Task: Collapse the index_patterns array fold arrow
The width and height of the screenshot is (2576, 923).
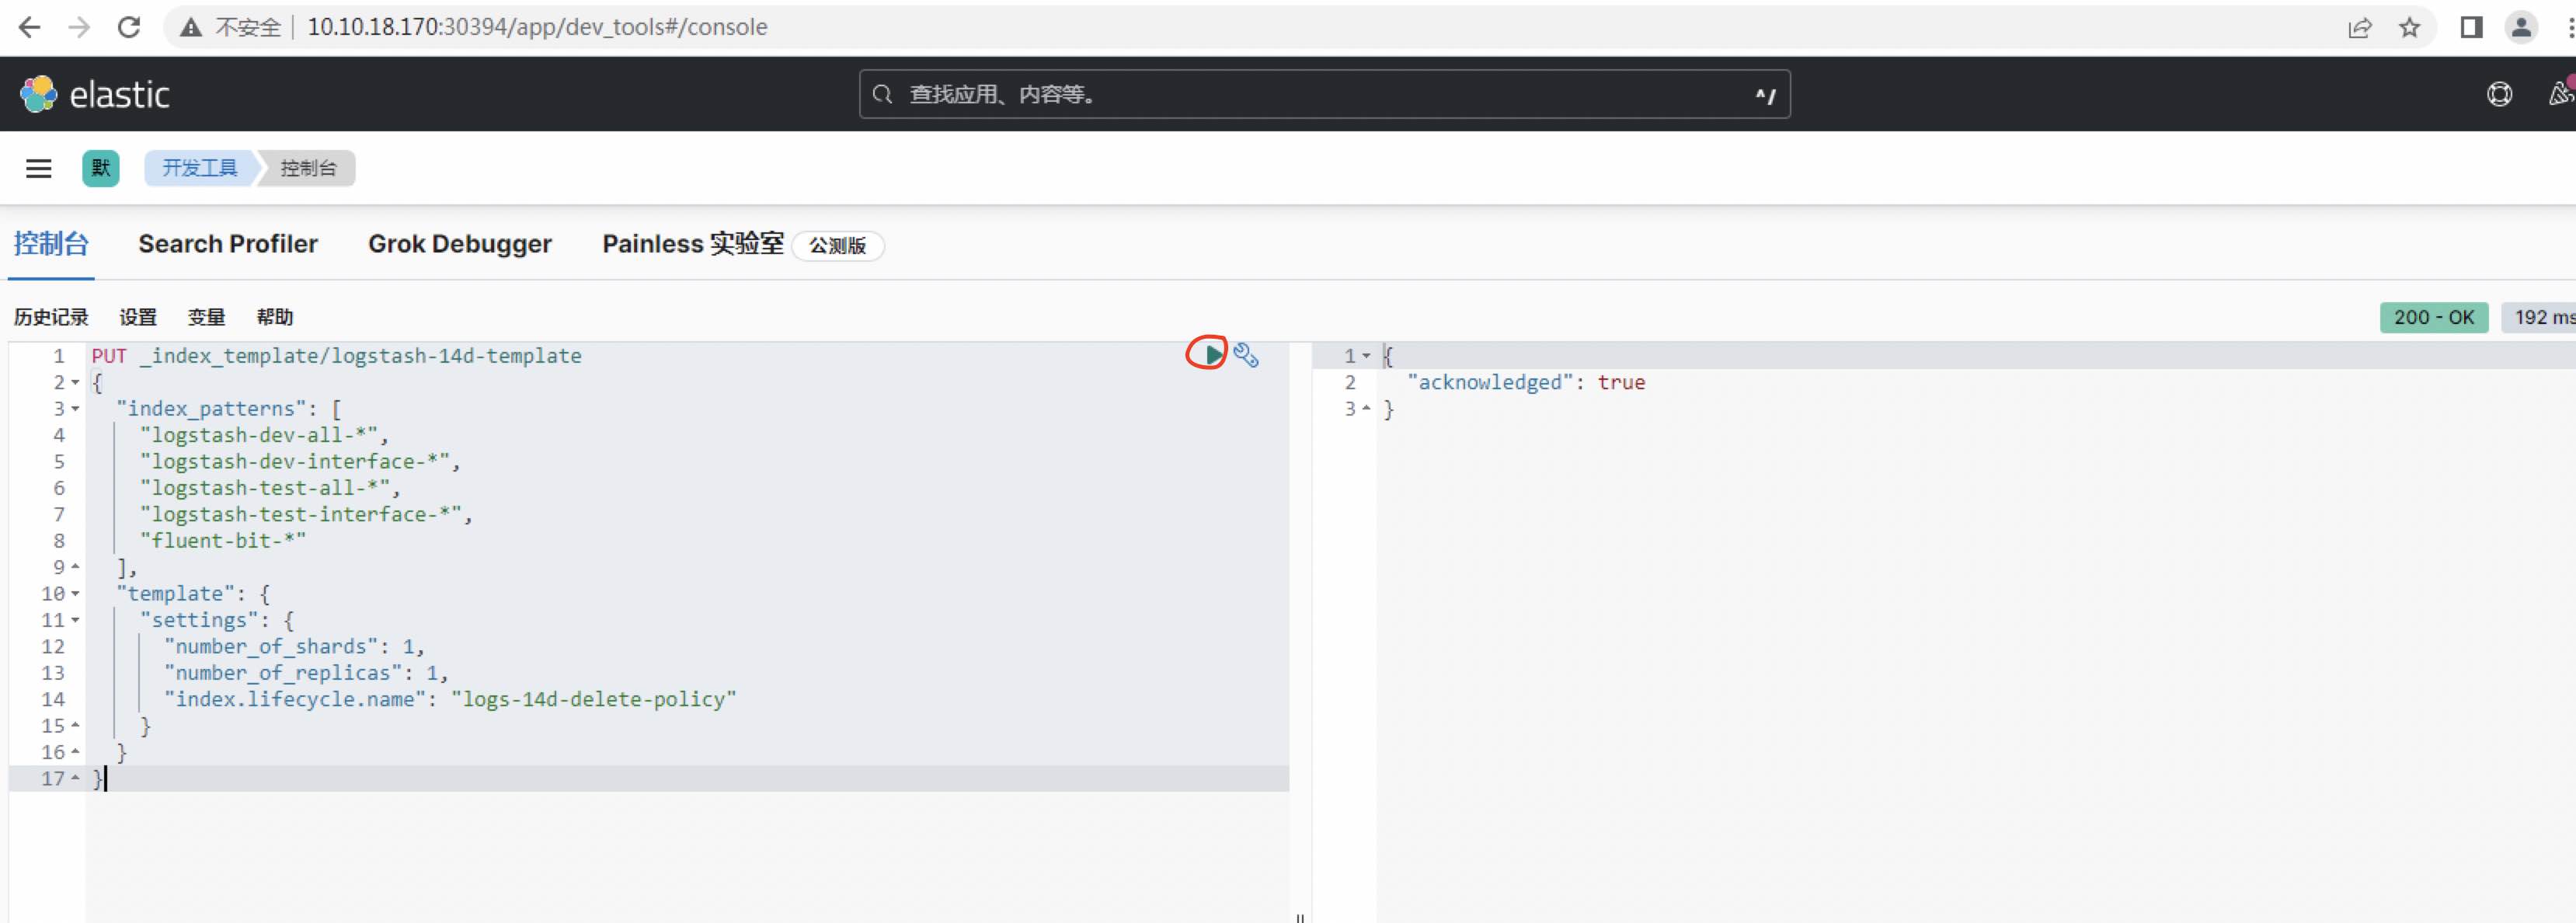Action: pos(75,409)
